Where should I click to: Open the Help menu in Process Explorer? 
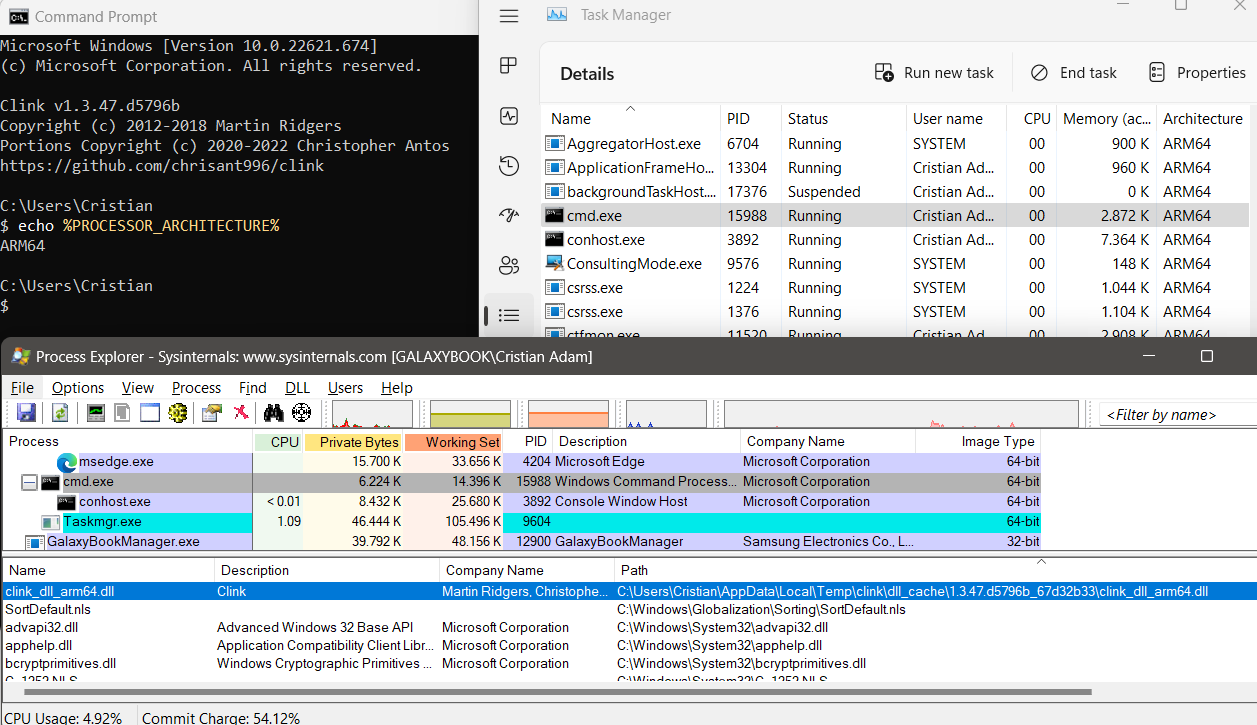pos(397,388)
